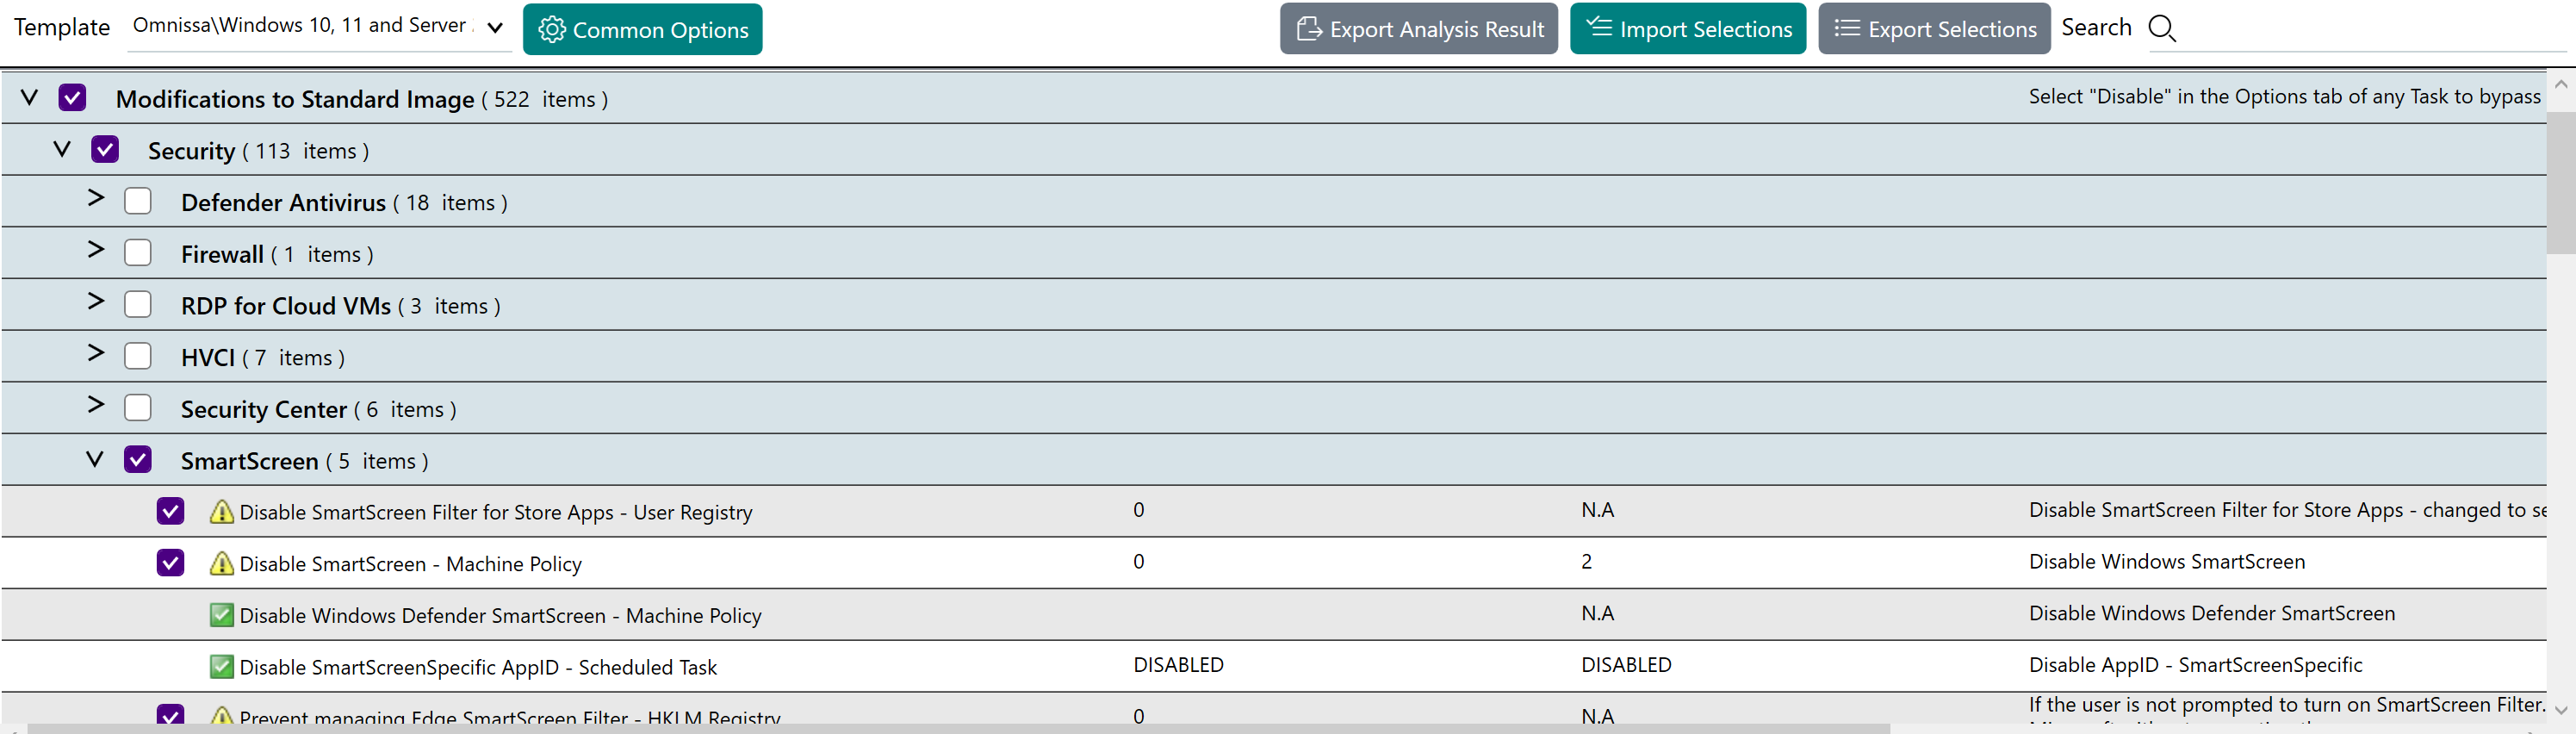Click the Import Selections list icon
This screenshot has width=2576, height=734.
(1599, 27)
